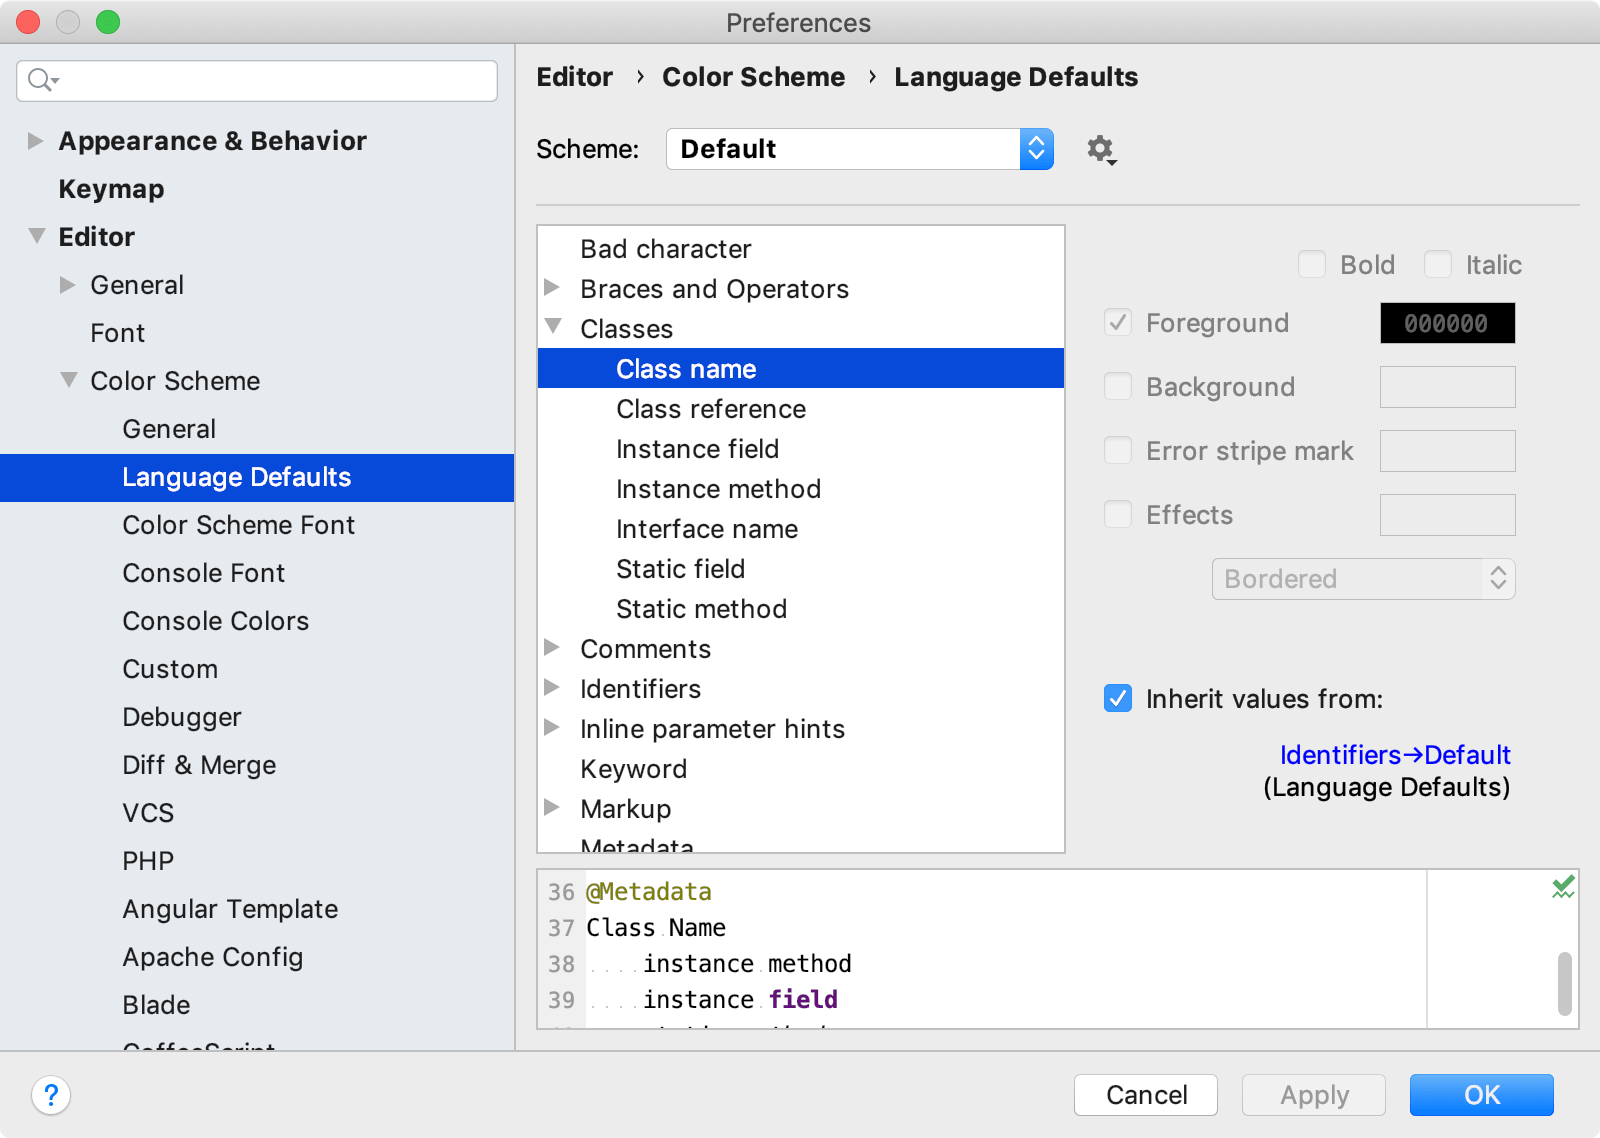Expand the Markup group
The image size is (1600, 1138).
click(x=552, y=808)
